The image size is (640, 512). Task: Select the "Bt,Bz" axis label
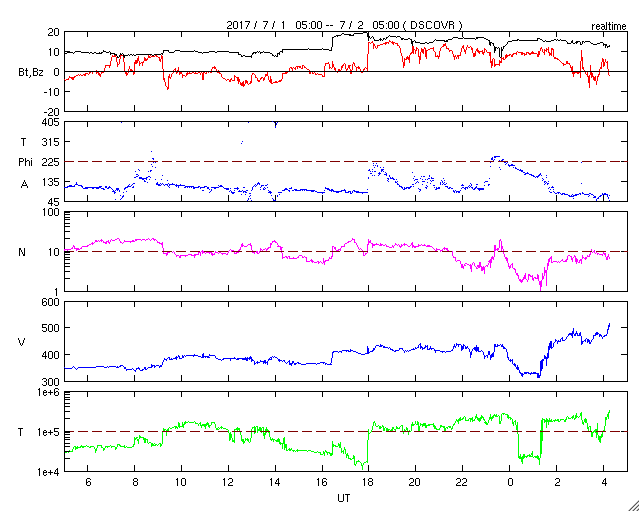click(31, 73)
